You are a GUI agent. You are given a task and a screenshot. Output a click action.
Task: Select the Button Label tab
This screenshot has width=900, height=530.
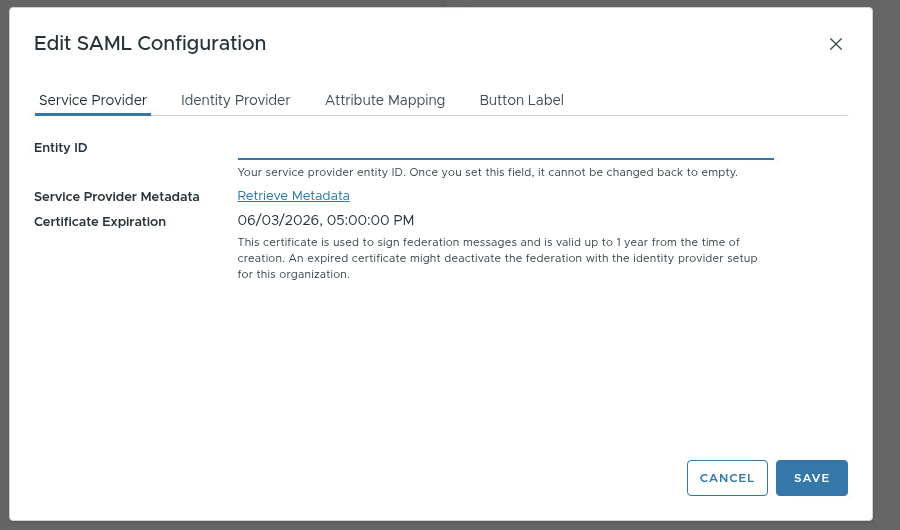point(521,100)
